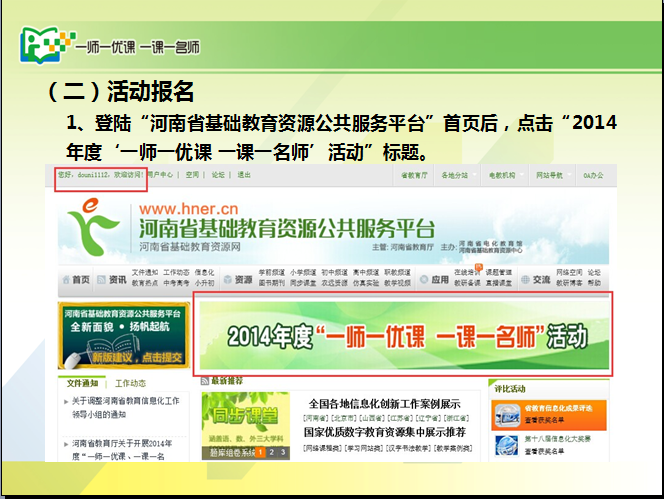This screenshot has width=664, height=499.
Task: Open 工作动态 under 资讯 menu
Action: [176, 272]
